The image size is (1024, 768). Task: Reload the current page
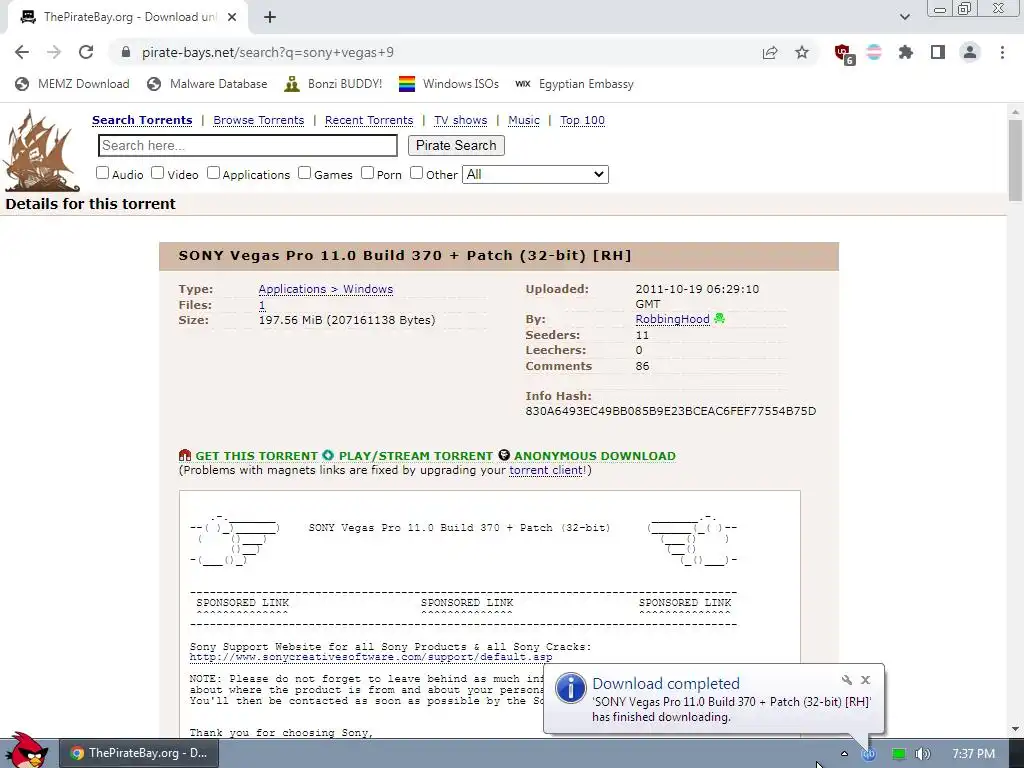pos(86,52)
